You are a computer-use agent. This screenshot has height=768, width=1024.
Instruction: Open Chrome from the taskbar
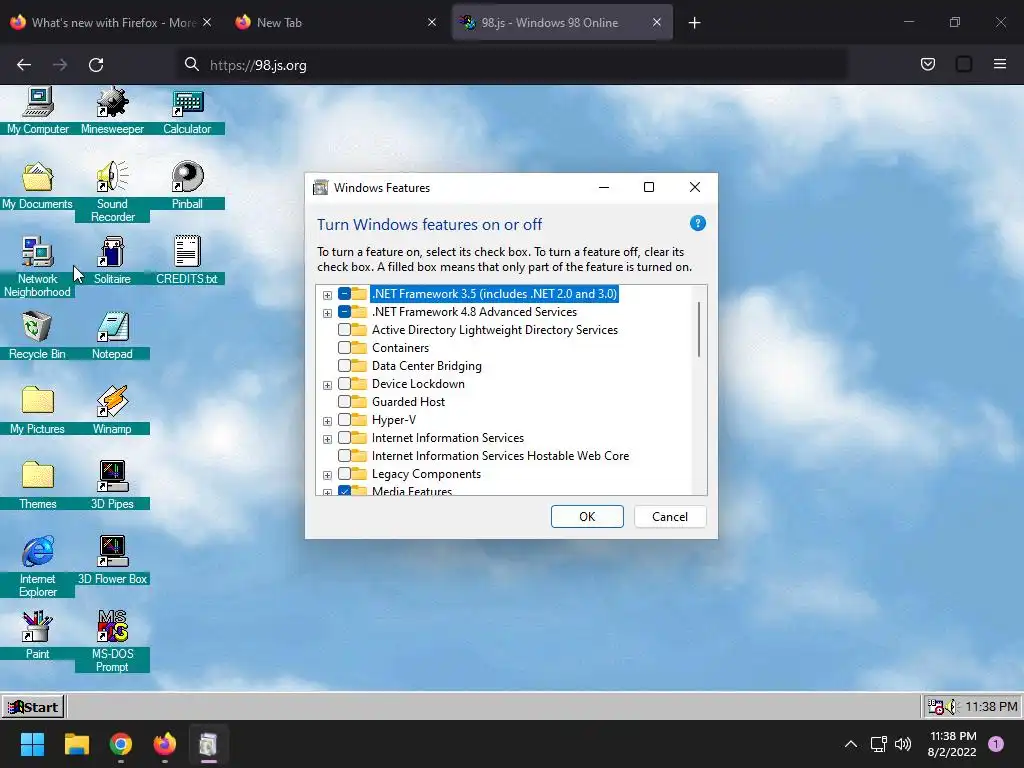121,744
